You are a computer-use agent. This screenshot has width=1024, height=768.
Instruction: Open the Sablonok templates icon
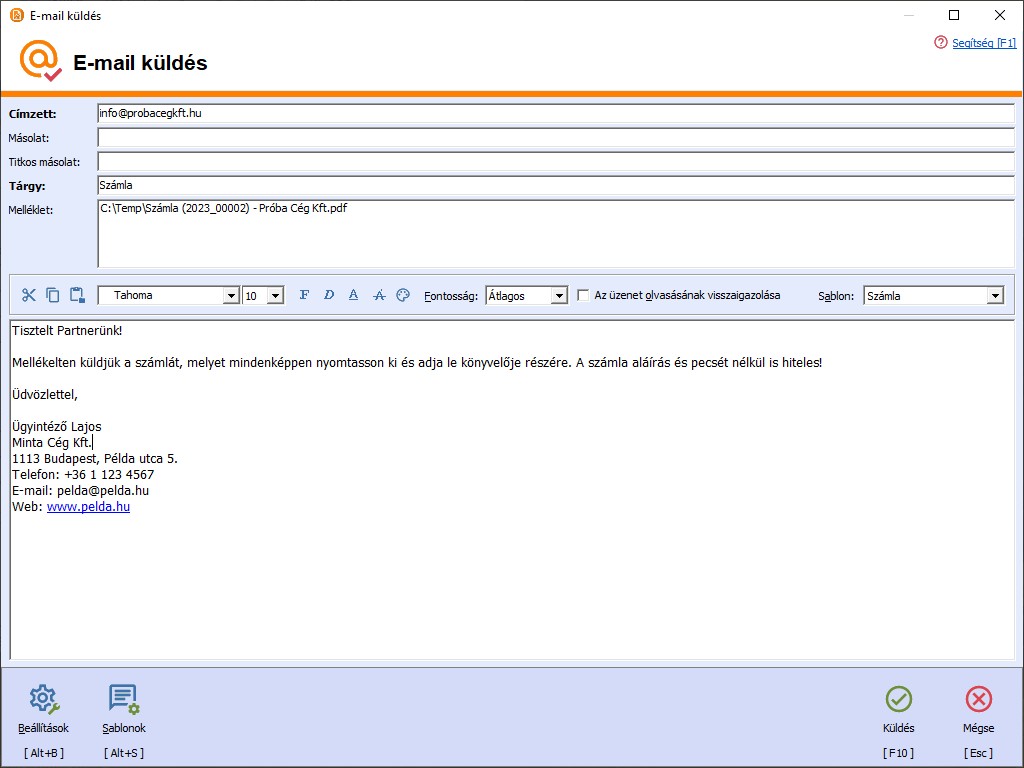pos(124,700)
